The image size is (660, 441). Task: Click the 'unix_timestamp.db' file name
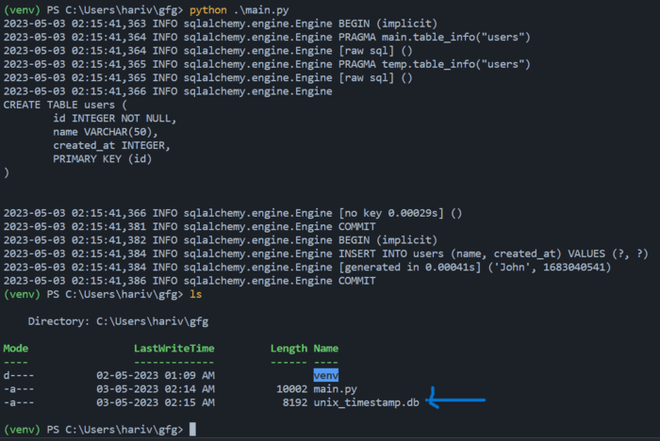click(x=366, y=402)
